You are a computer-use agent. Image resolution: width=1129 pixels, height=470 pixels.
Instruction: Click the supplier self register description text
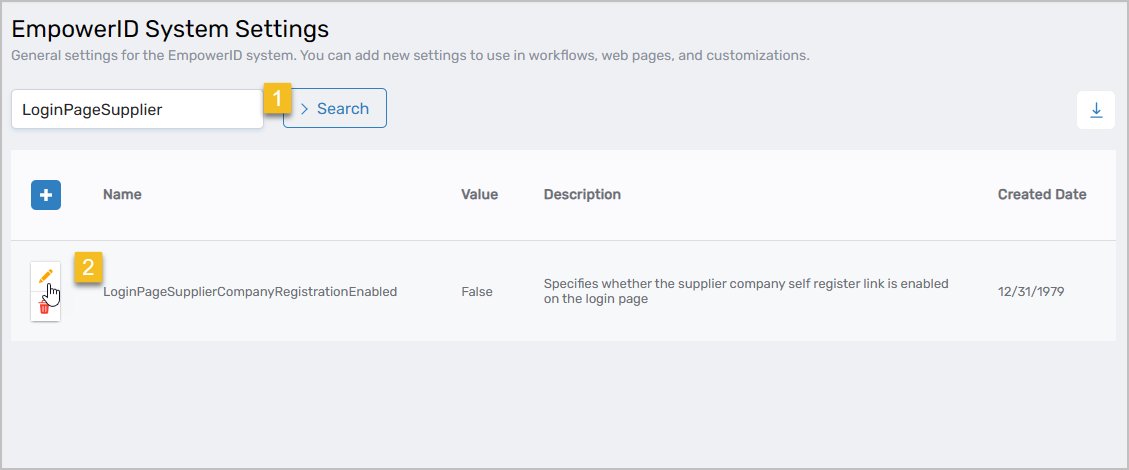pyautogui.click(x=745, y=291)
